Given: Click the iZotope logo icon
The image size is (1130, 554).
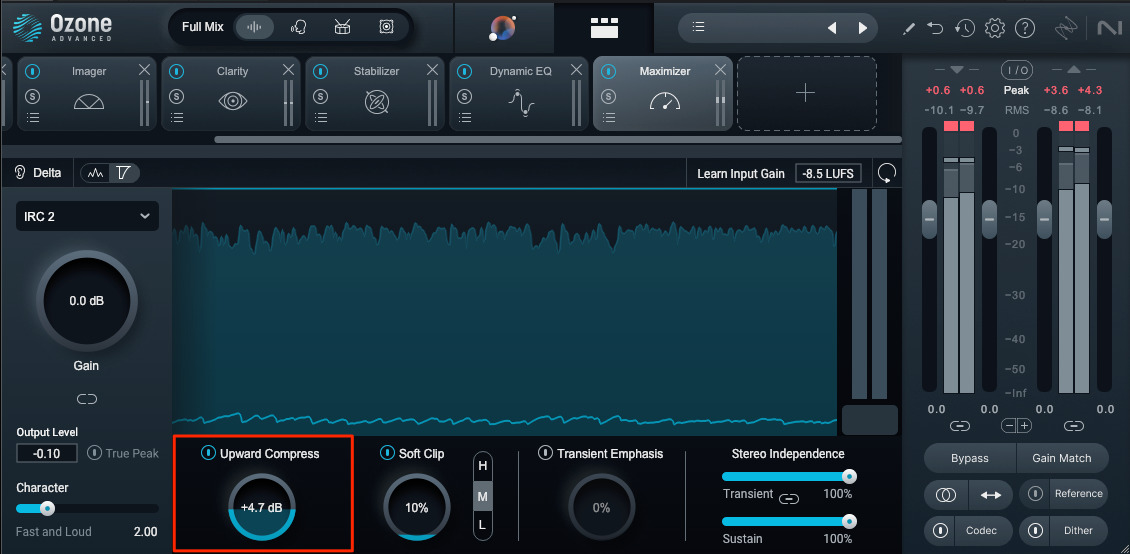Looking at the screenshot, I should 1066,28.
